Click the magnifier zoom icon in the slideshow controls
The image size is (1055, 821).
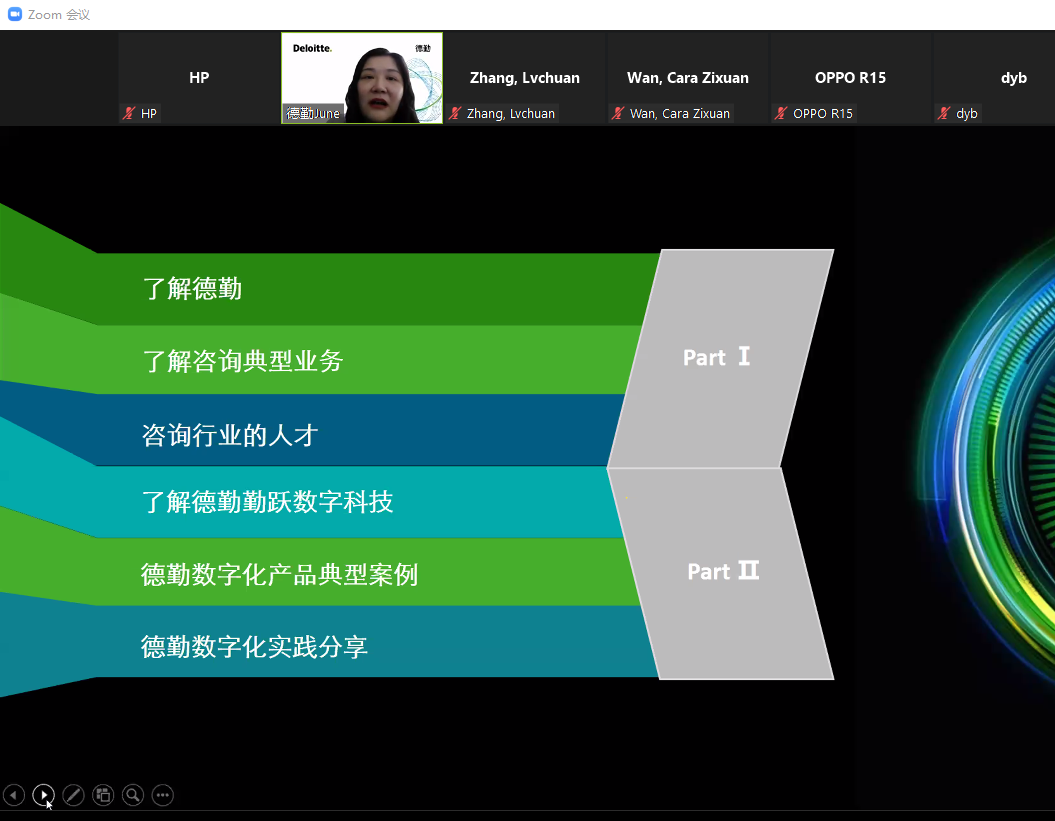point(133,795)
